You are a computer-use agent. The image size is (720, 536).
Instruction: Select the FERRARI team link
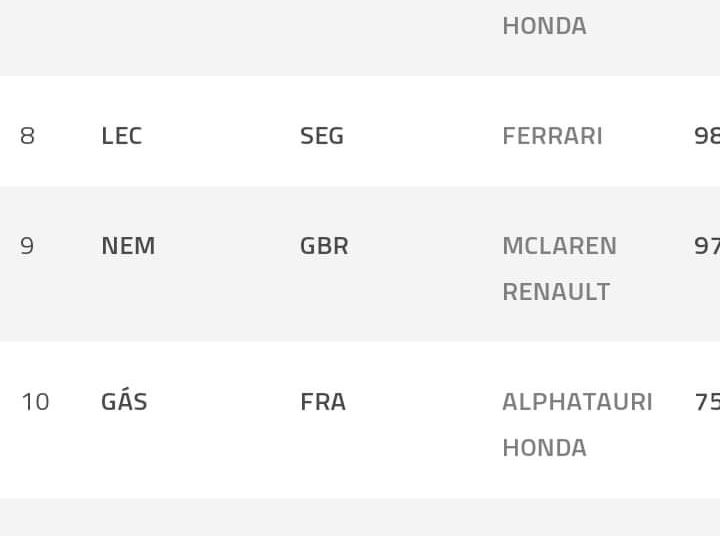(x=552, y=136)
